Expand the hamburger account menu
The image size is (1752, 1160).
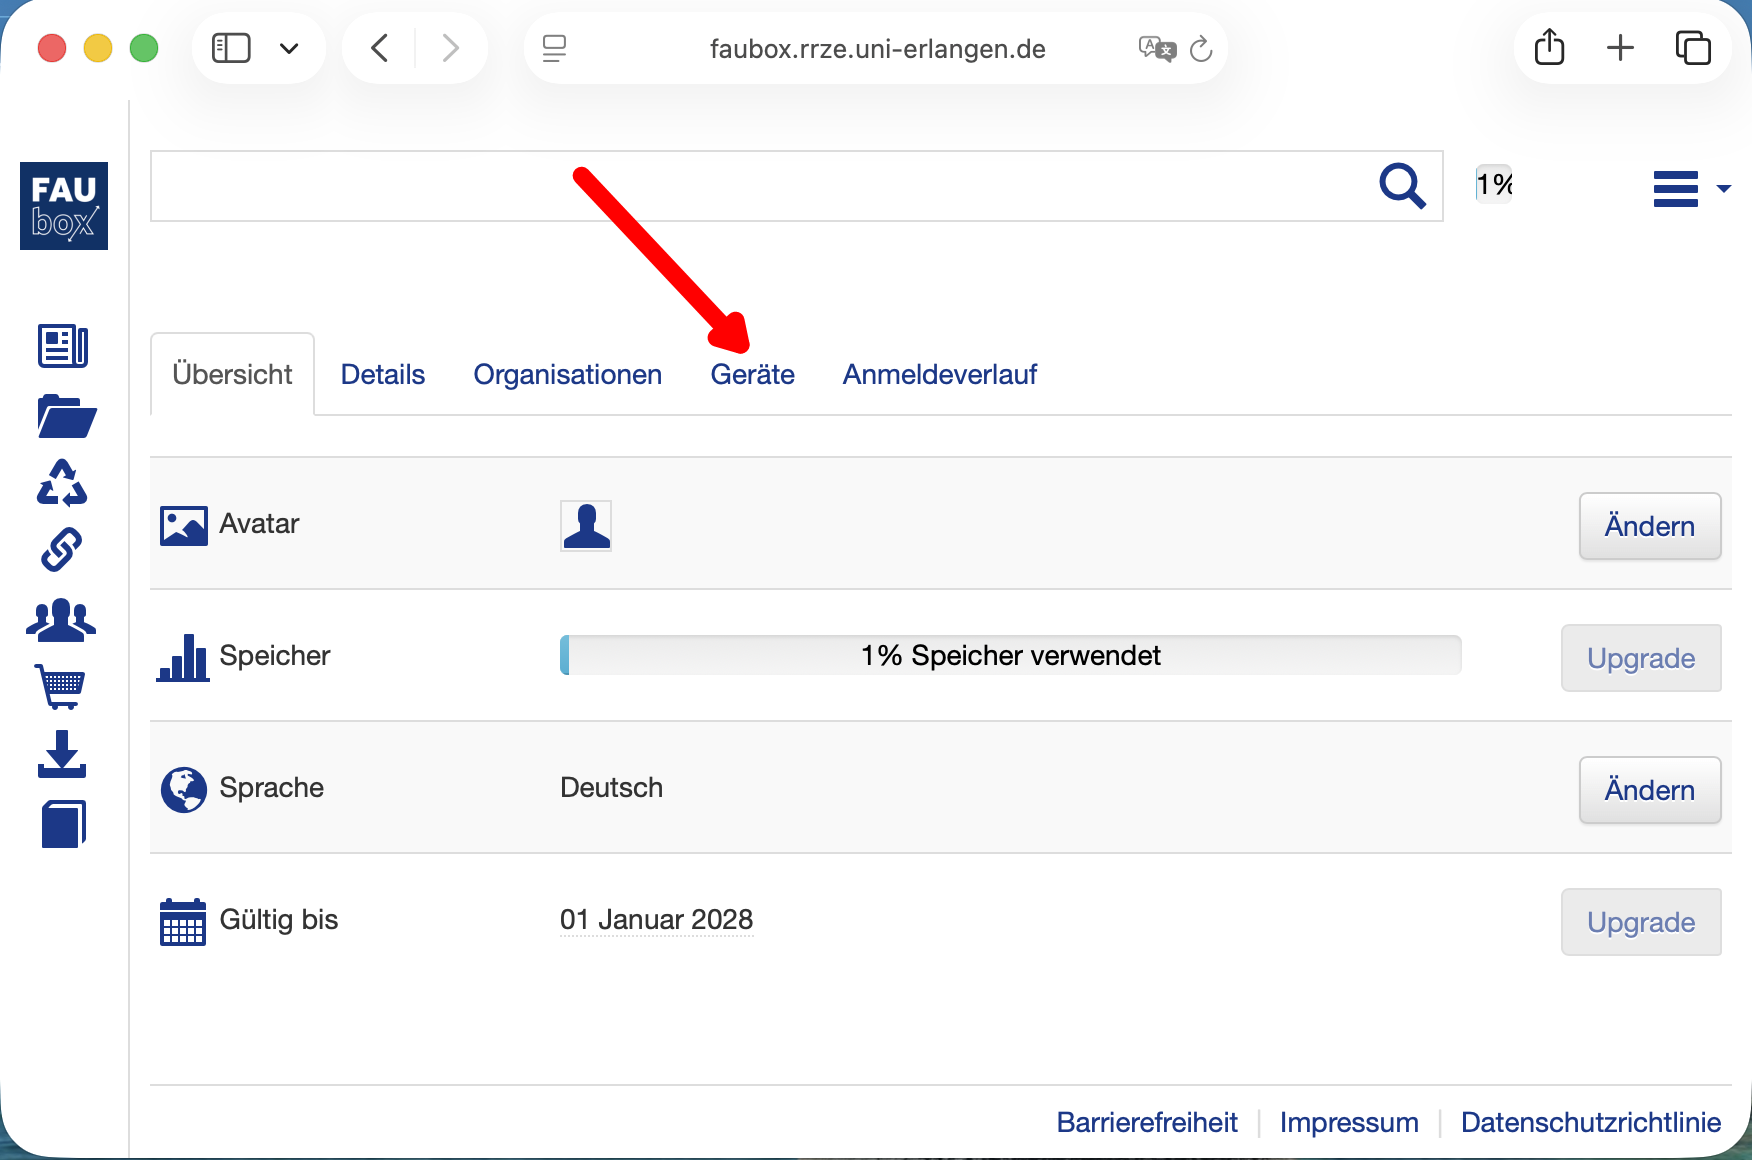coord(1690,188)
